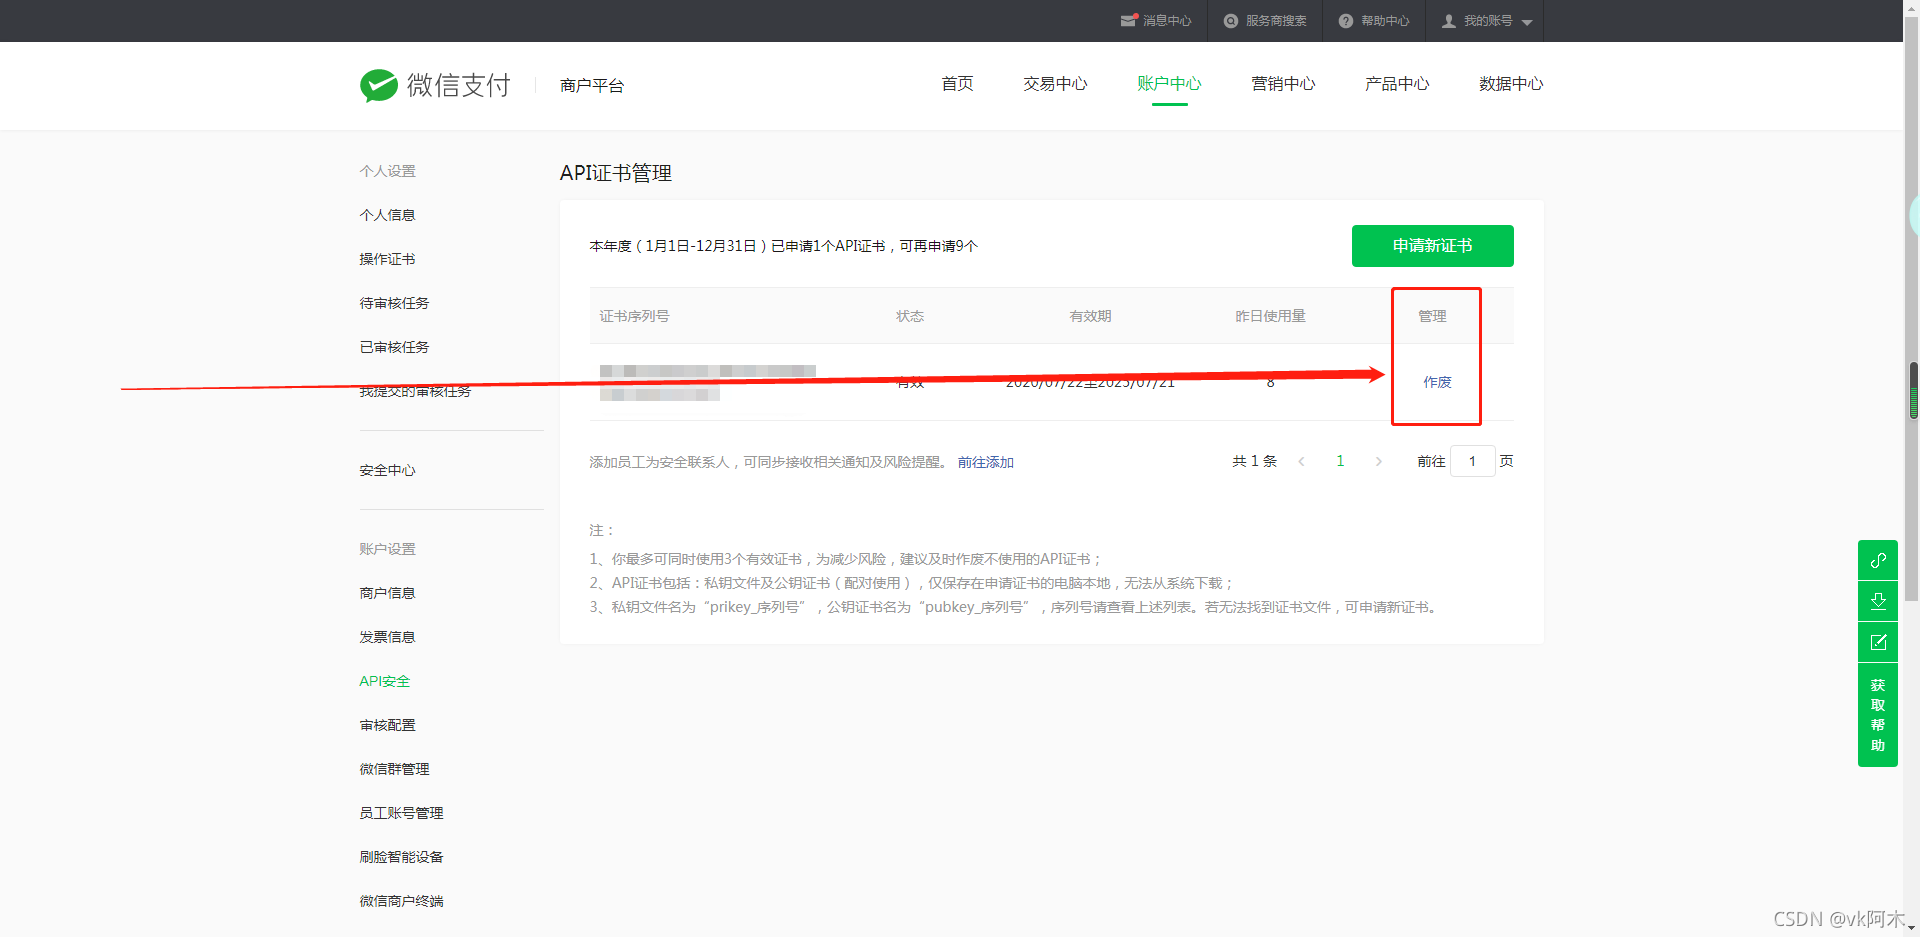Click the green 获取帮助 help button
The image size is (1920, 937).
pyautogui.click(x=1878, y=715)
